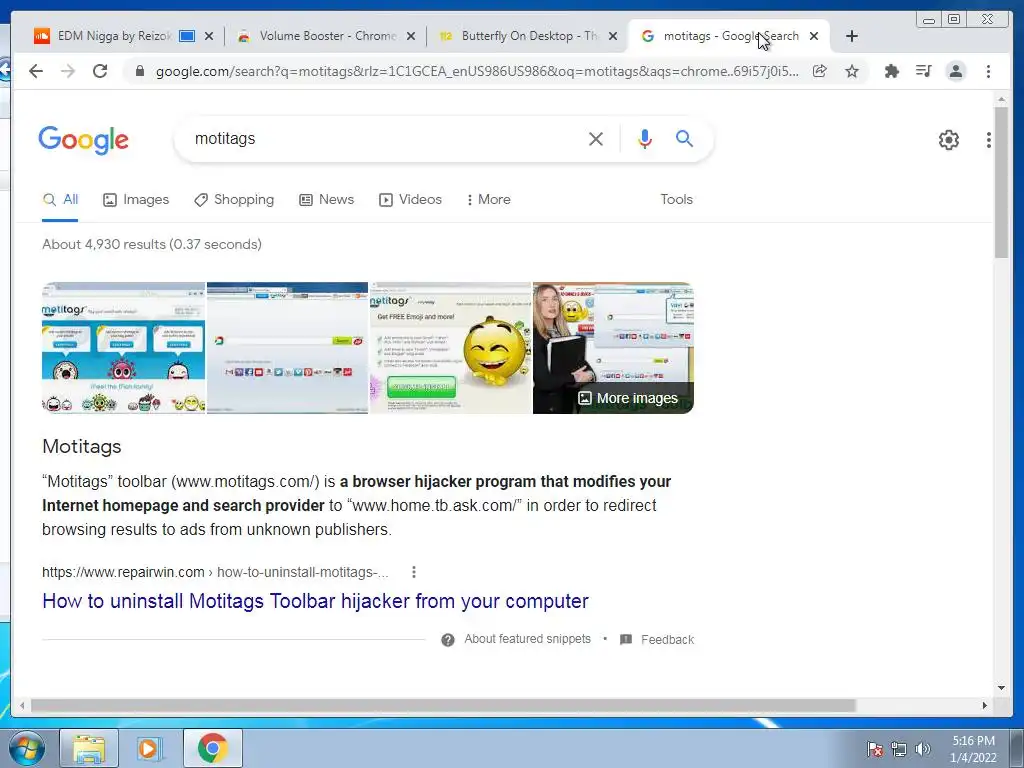Open the volume speaker tray icon
Viewport: 1024px width, 768px height.
923,749
